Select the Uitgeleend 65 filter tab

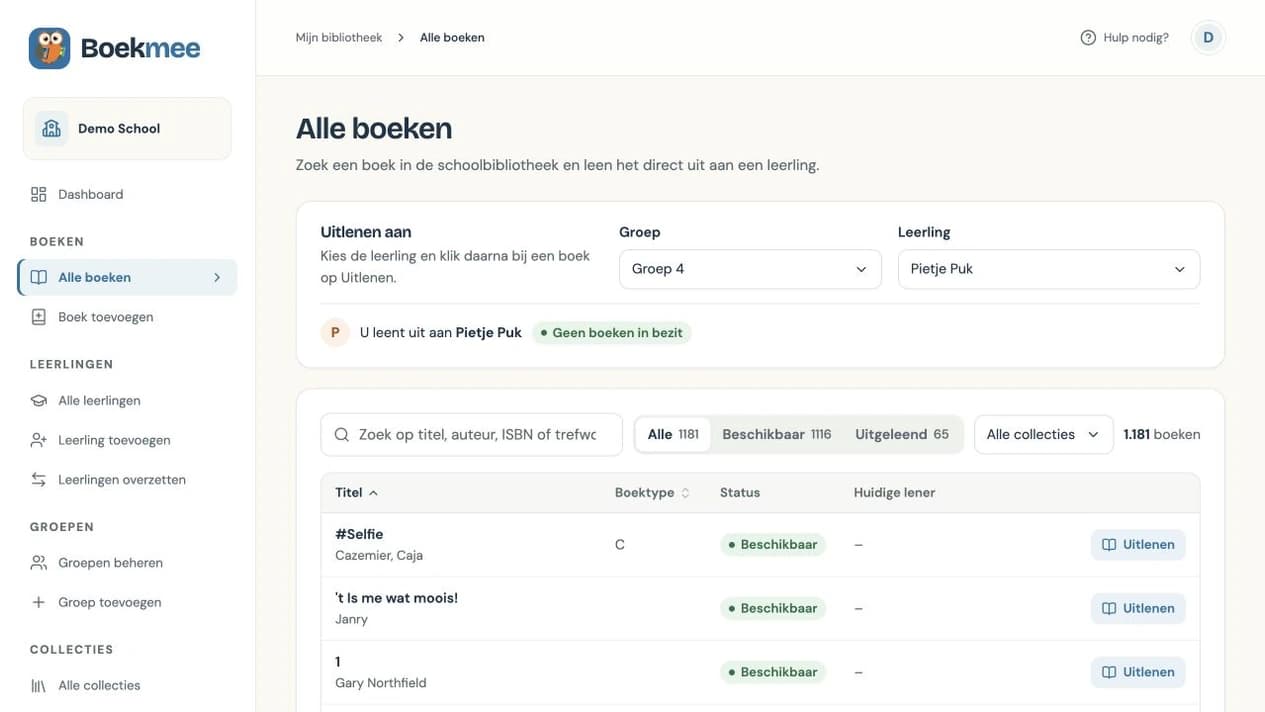(902, 434)
